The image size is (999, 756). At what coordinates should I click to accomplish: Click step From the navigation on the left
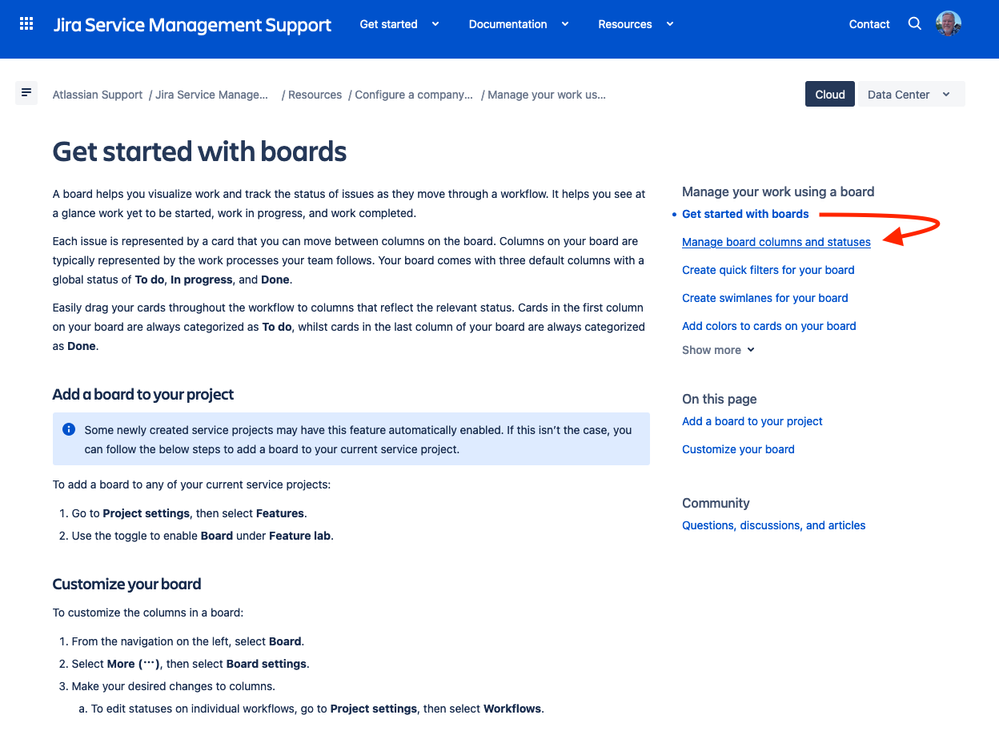[188, 641]
